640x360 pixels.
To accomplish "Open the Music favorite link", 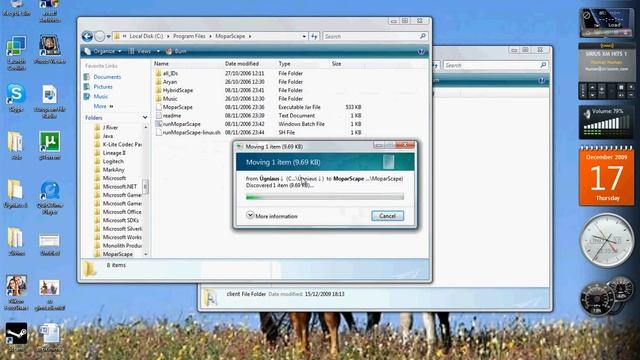I will [100, 96].
